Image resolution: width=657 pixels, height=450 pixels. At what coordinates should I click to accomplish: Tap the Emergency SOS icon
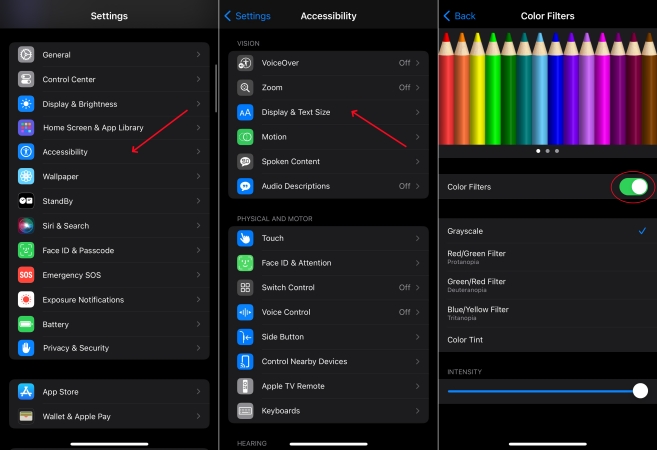pyautogui.click(x=26, y=275)
